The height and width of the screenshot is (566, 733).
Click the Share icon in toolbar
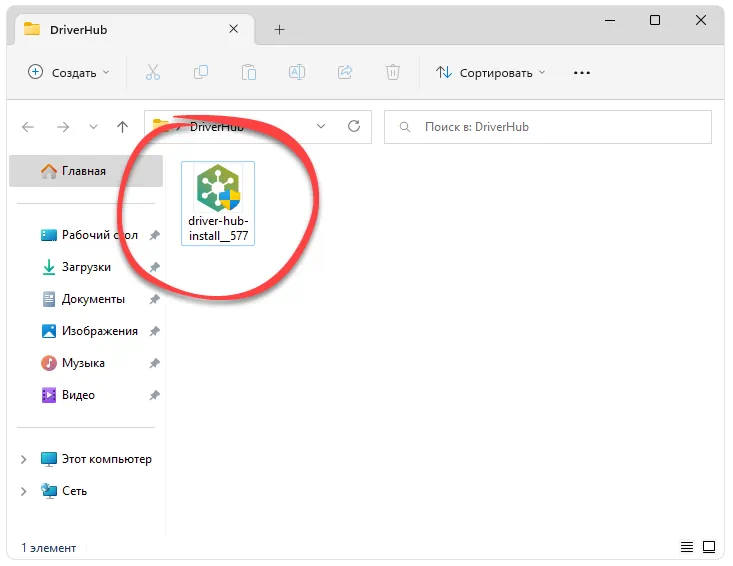[x=345, y=72]
